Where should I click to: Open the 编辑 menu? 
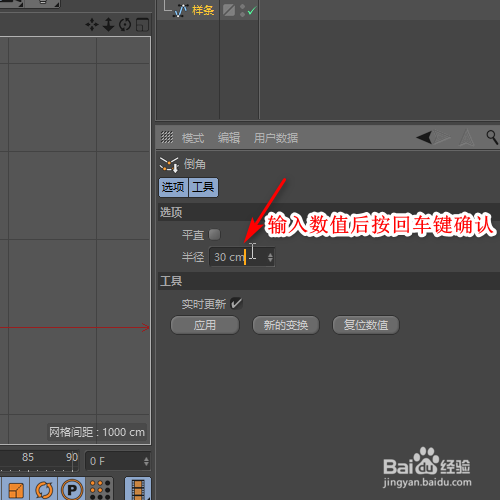point(229,138)
